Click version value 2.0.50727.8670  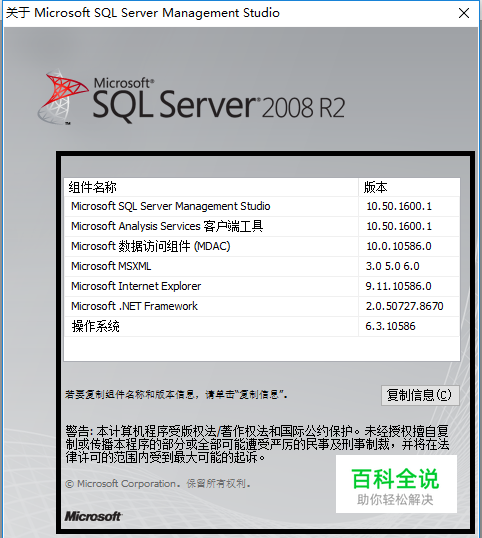pos(404,306)
